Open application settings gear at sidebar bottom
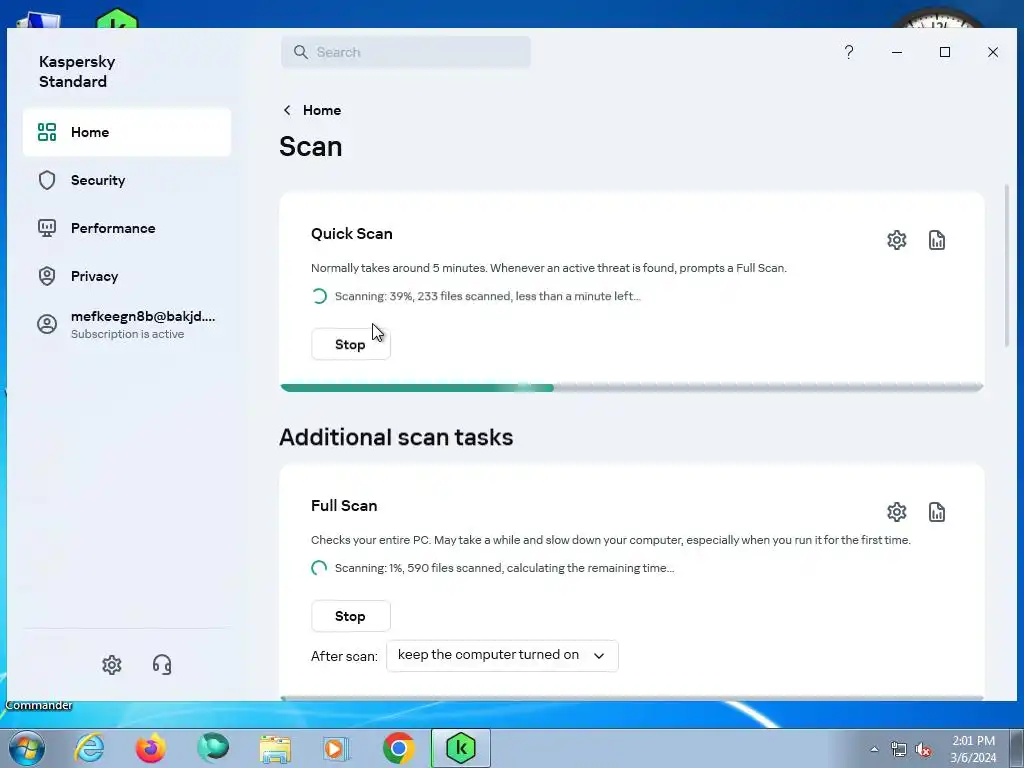This screenshot has height=768, width=1024. [112, 665]
